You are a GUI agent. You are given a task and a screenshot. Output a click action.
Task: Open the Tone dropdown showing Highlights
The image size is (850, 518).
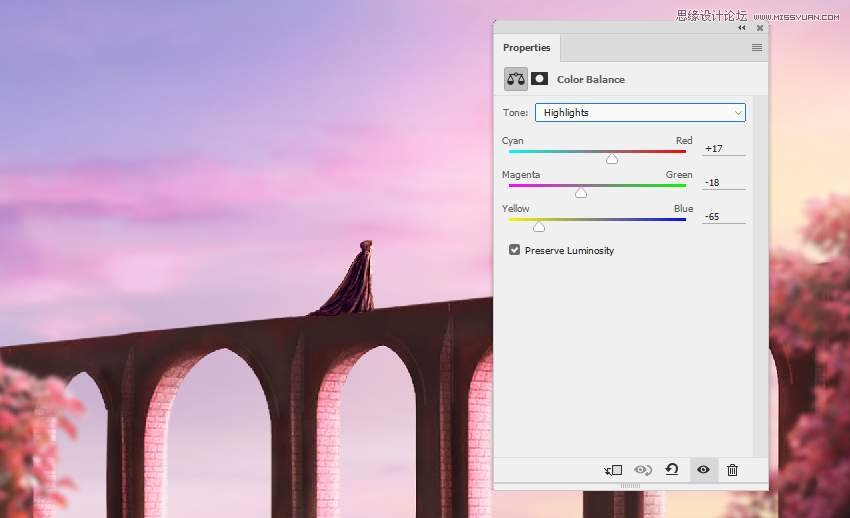point(640,113)
